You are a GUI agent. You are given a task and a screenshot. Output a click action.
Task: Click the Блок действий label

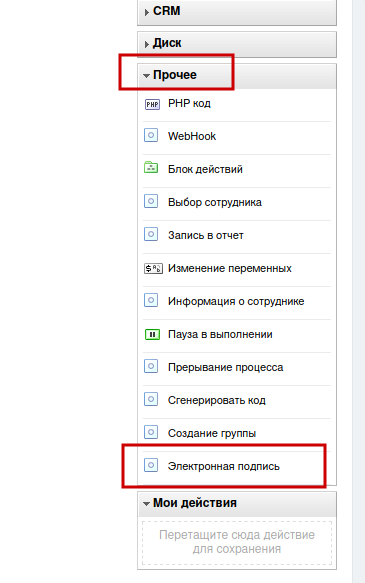click(205, 169)
